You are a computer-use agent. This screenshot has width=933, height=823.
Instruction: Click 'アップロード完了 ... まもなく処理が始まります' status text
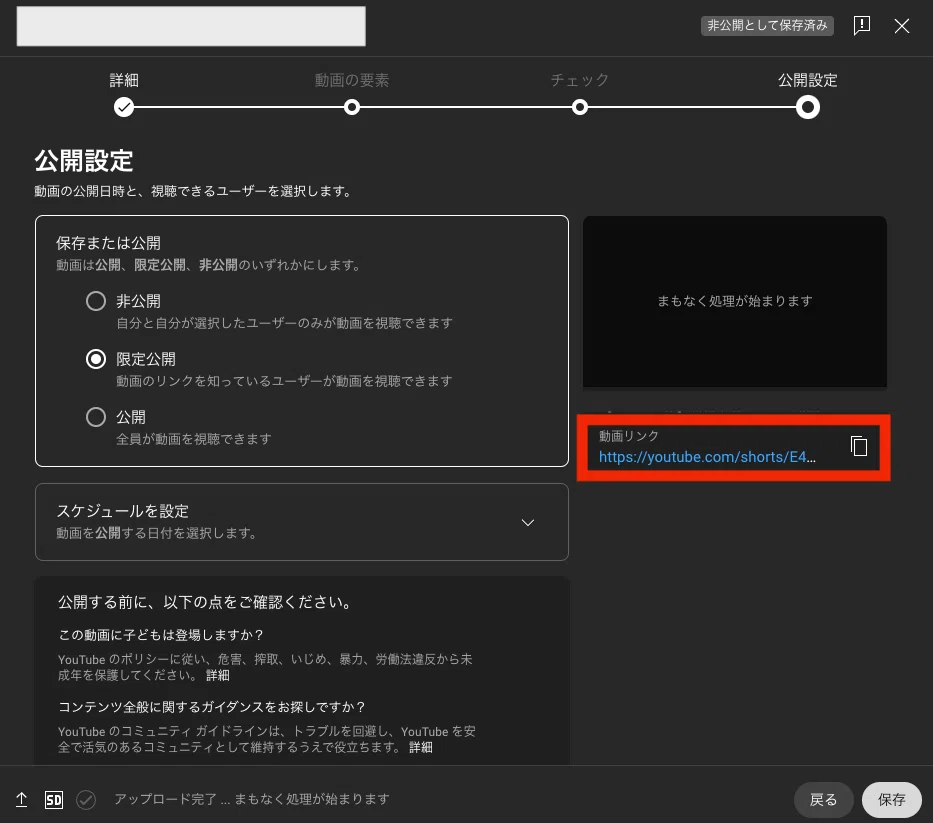pyautogui.click(x=252, y=799)
